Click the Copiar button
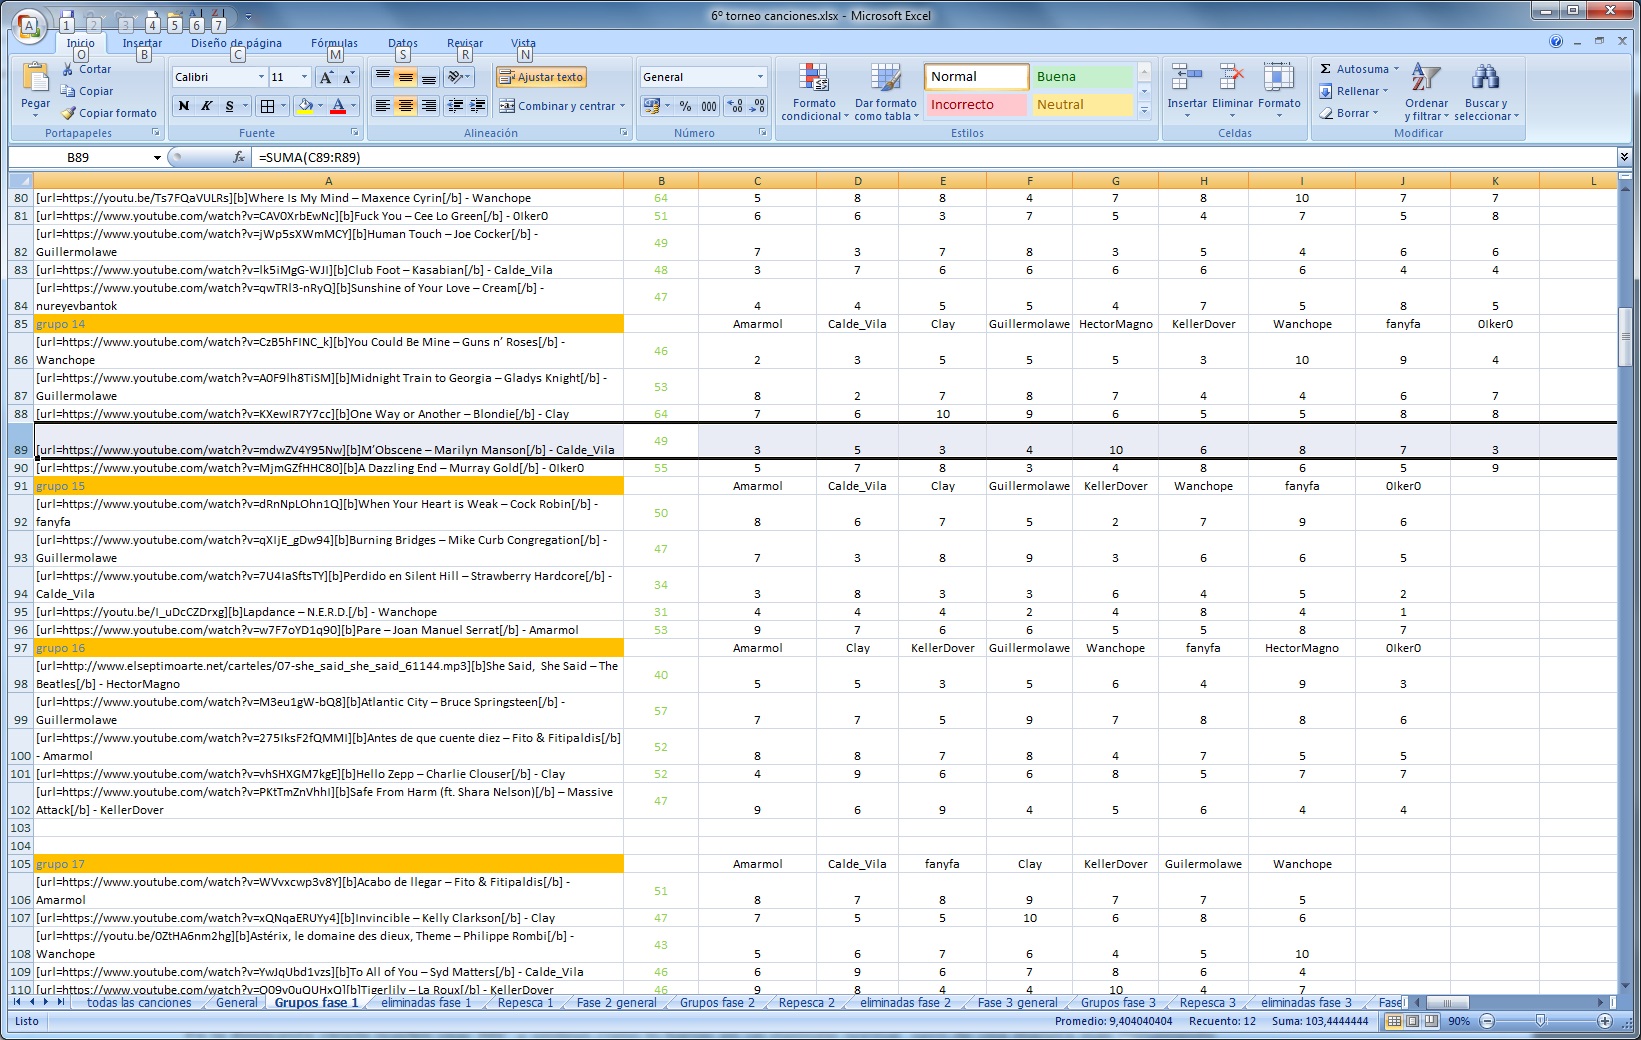1641x1040 pixels. (x=87, y=91)
